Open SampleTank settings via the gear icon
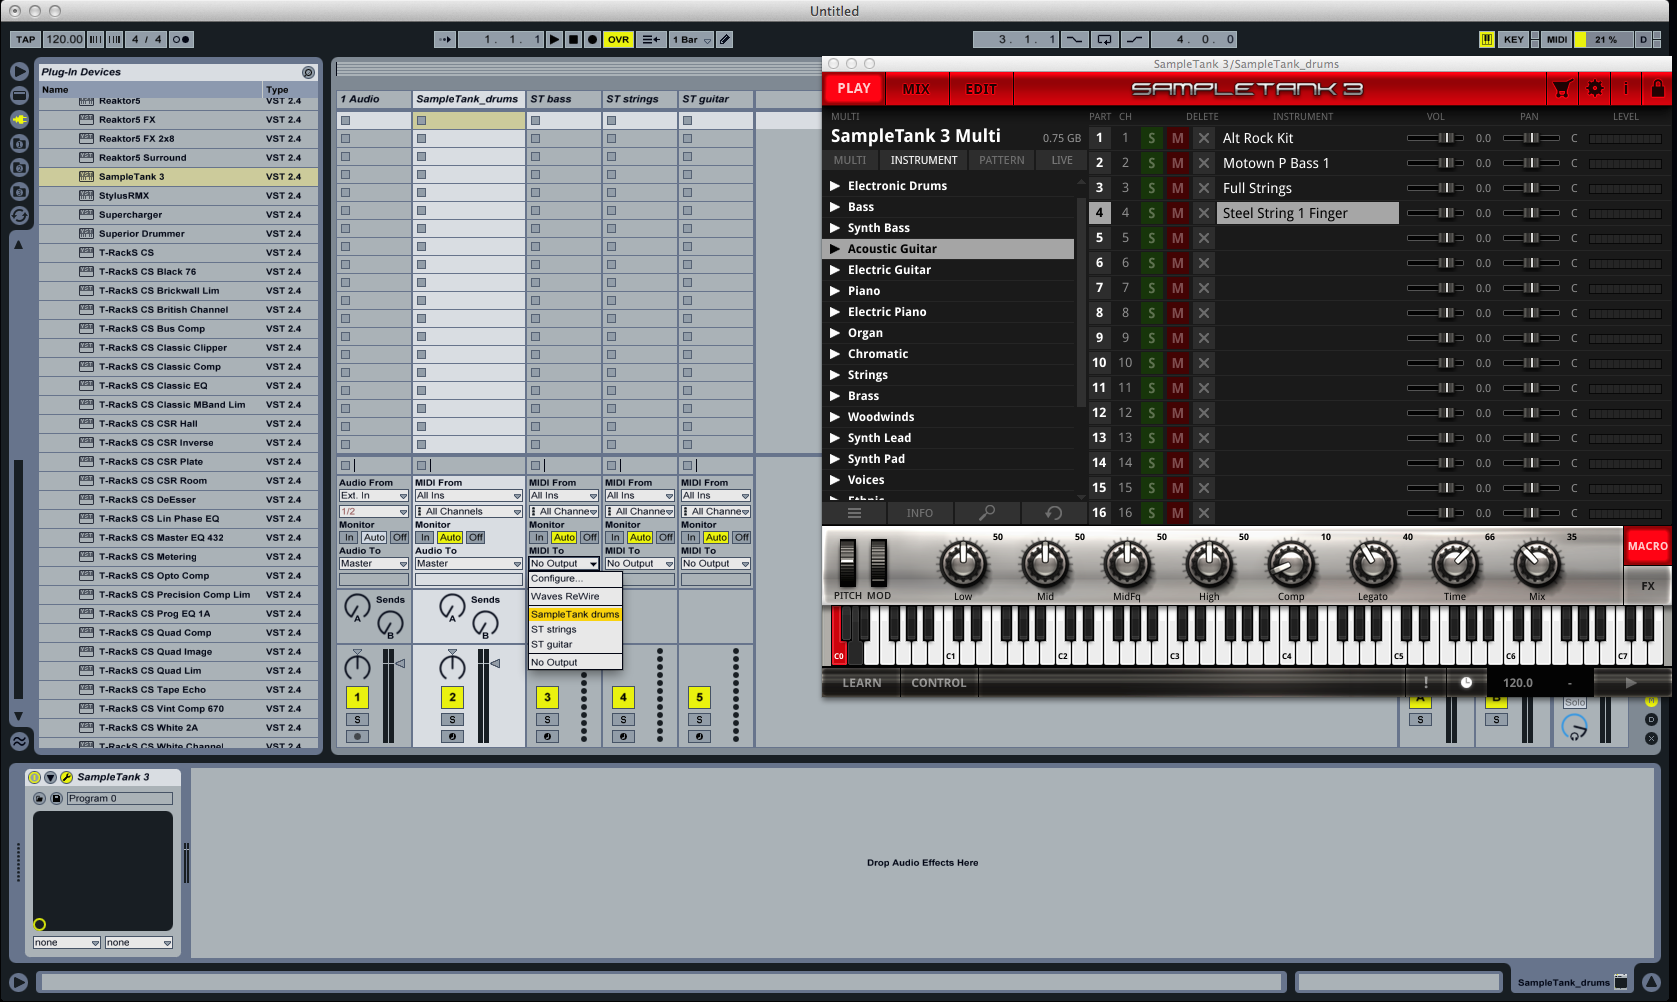 tap(1594, 88)
